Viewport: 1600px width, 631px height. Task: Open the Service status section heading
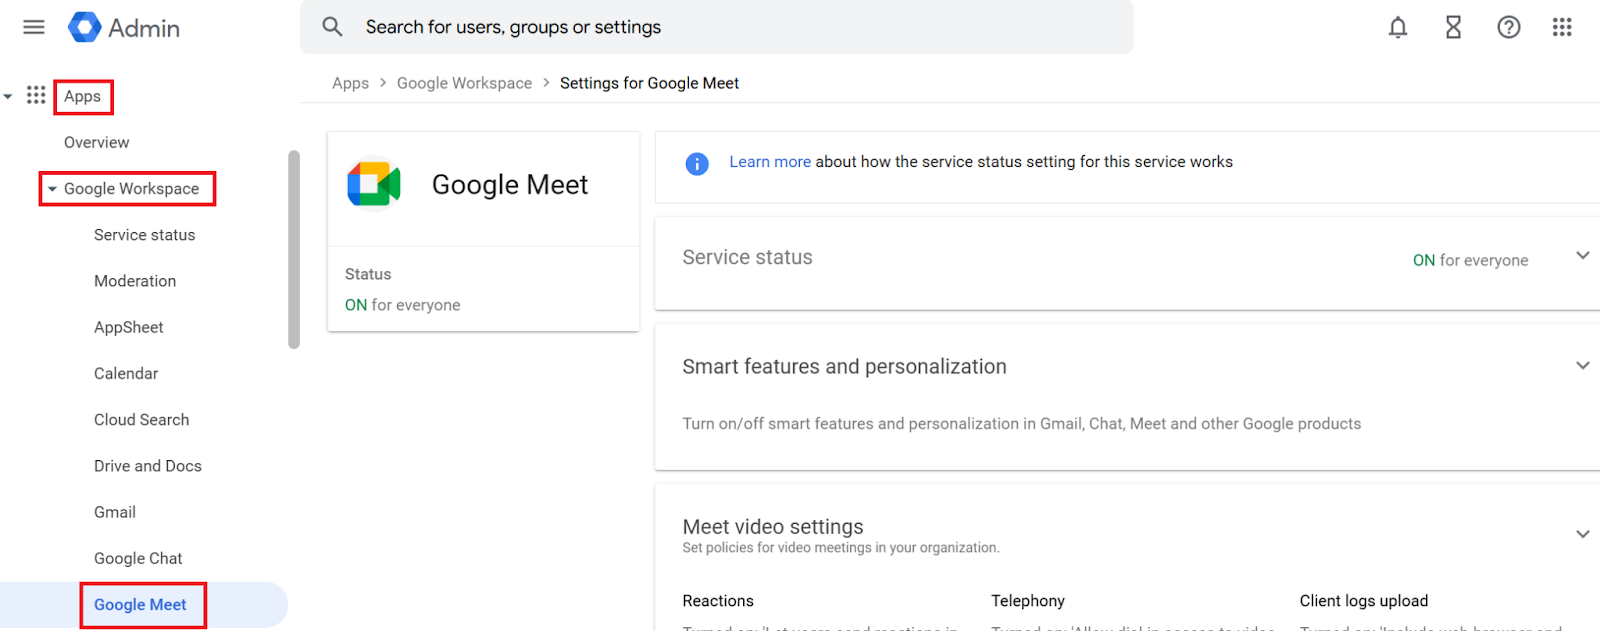point(747,257)
